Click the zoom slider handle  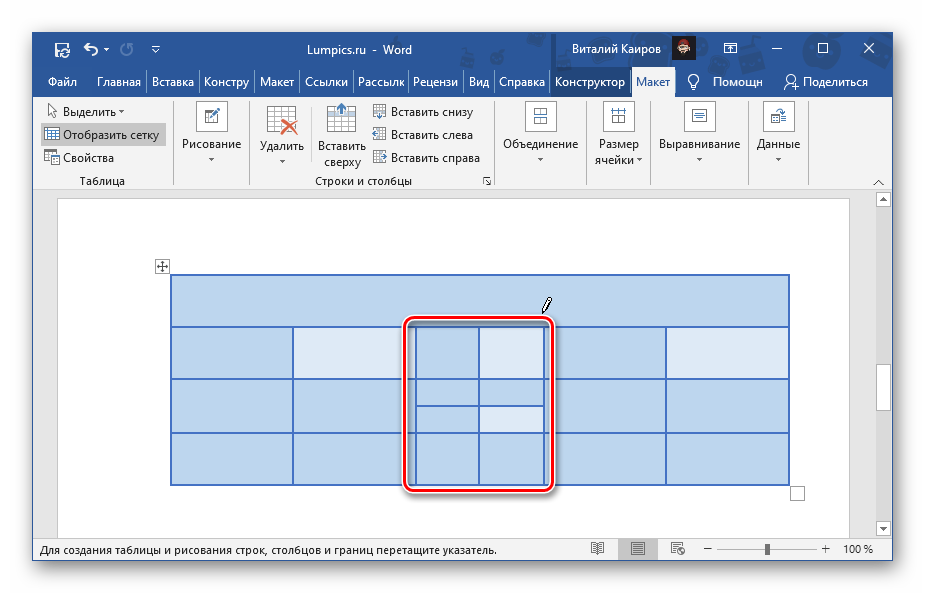click(x=767, y=549)
